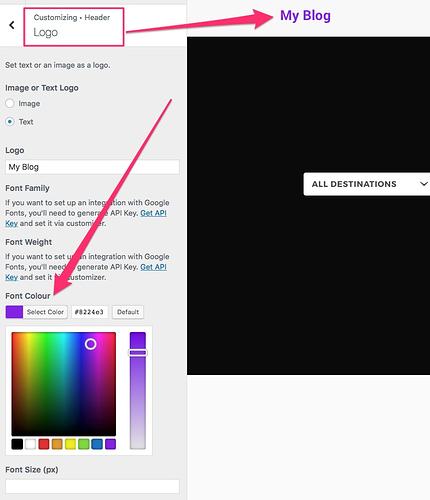Click the purple current color preview swatch
430x500 pixels.
14,312
